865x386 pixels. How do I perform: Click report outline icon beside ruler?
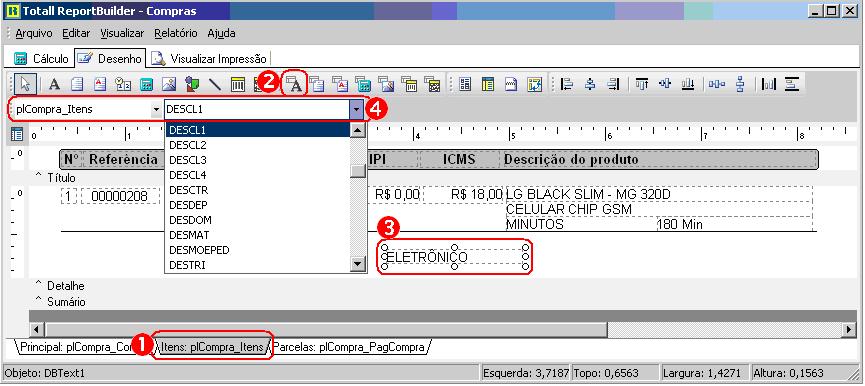point(17,134)
